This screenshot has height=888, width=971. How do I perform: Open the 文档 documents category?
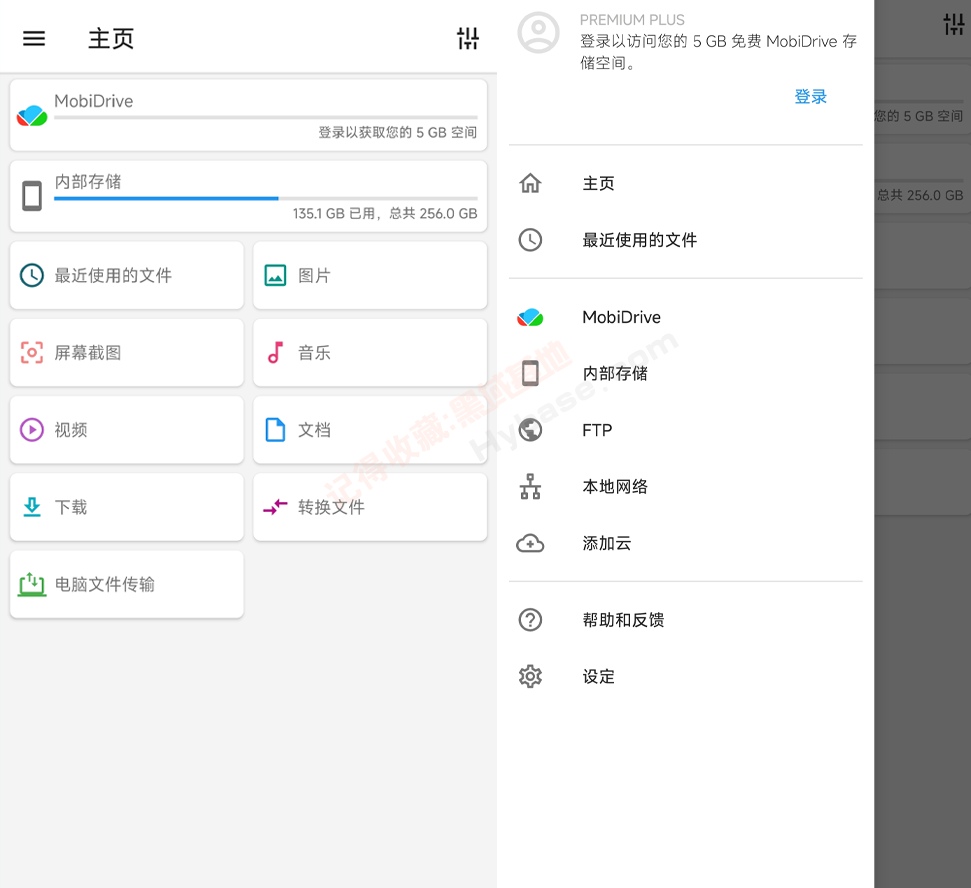370,430
